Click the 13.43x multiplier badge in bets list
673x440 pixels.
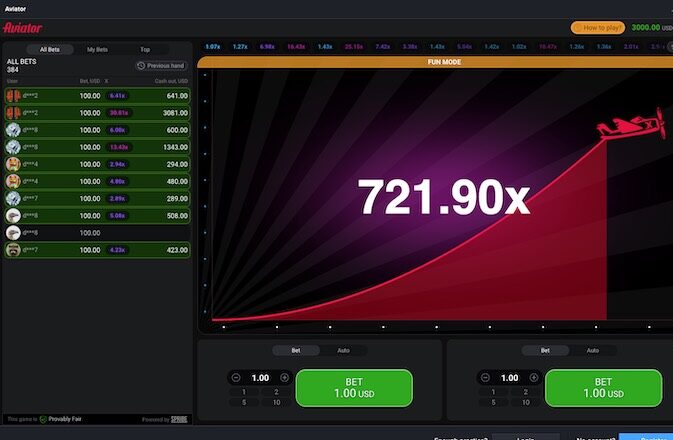click(x=119, y=147)
